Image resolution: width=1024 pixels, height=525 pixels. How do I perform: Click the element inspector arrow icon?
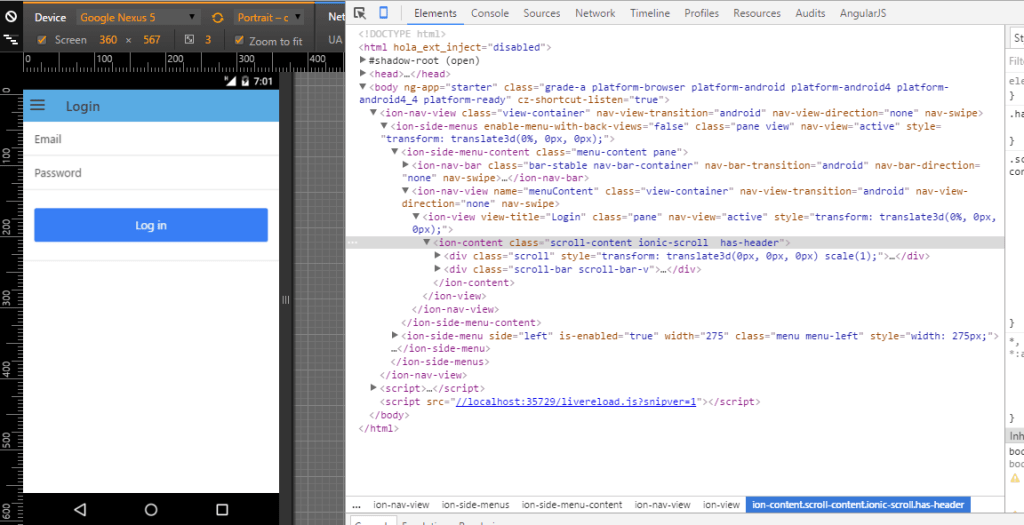coord(360,13)
